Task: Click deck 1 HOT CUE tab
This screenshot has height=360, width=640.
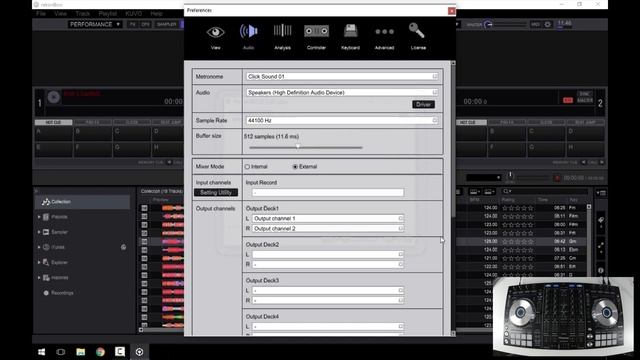Action: click(x=53, y=122)
